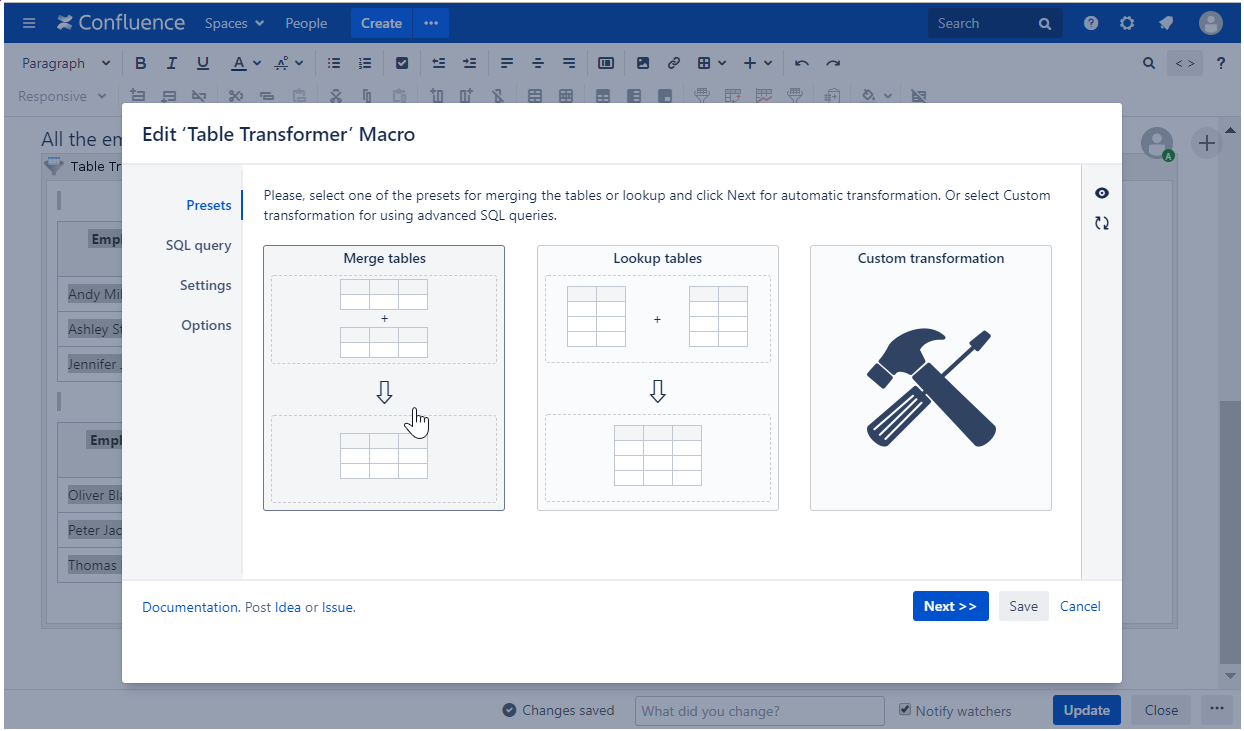This screenshot has height=731, width=1244.
Task: Click the Next >> button
Action: click(x=950, y=606)
